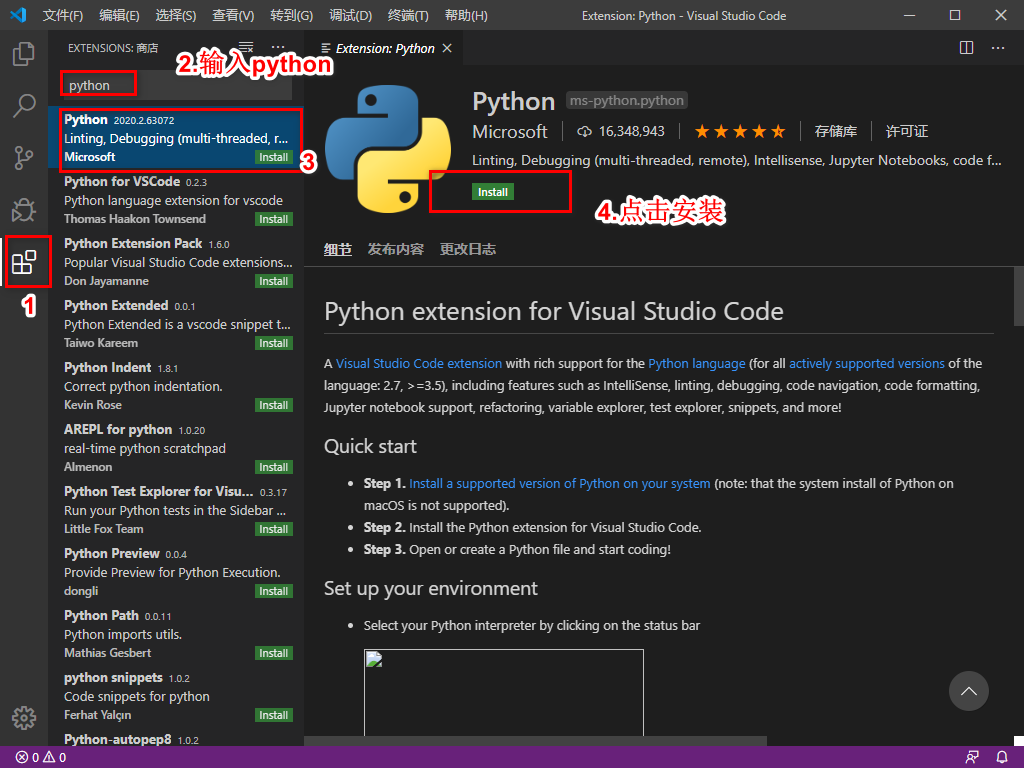Install Python for VSCode extension
Image resolution: width=1024 pixels, height=768 pixels.
click(273, 219)
